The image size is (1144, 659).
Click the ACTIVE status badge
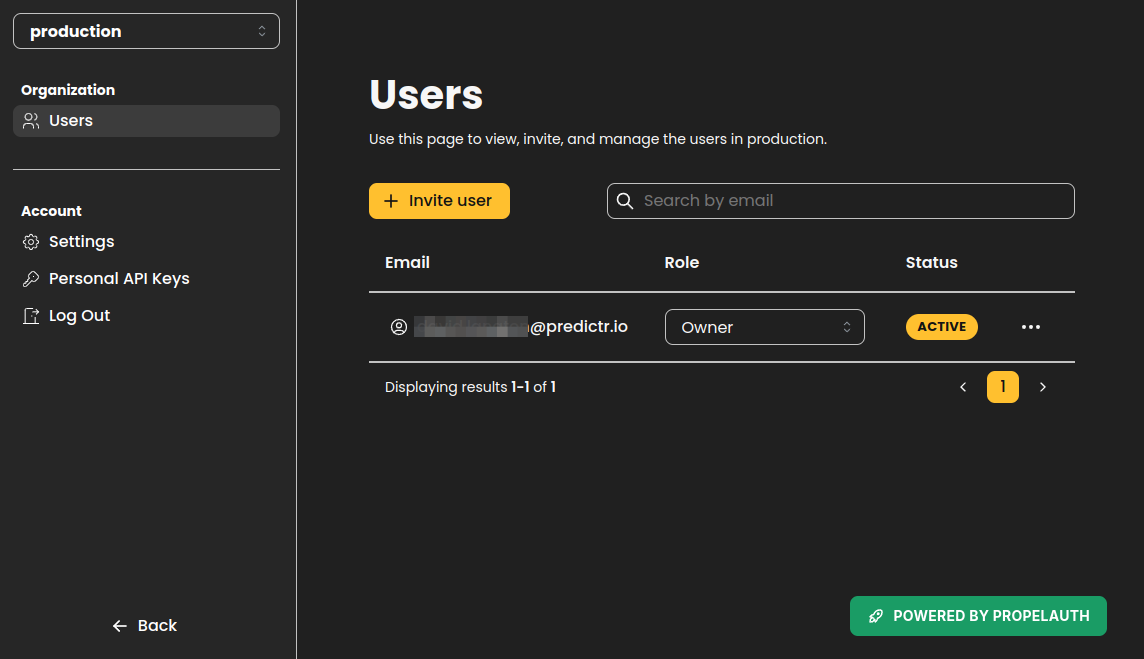941,327
